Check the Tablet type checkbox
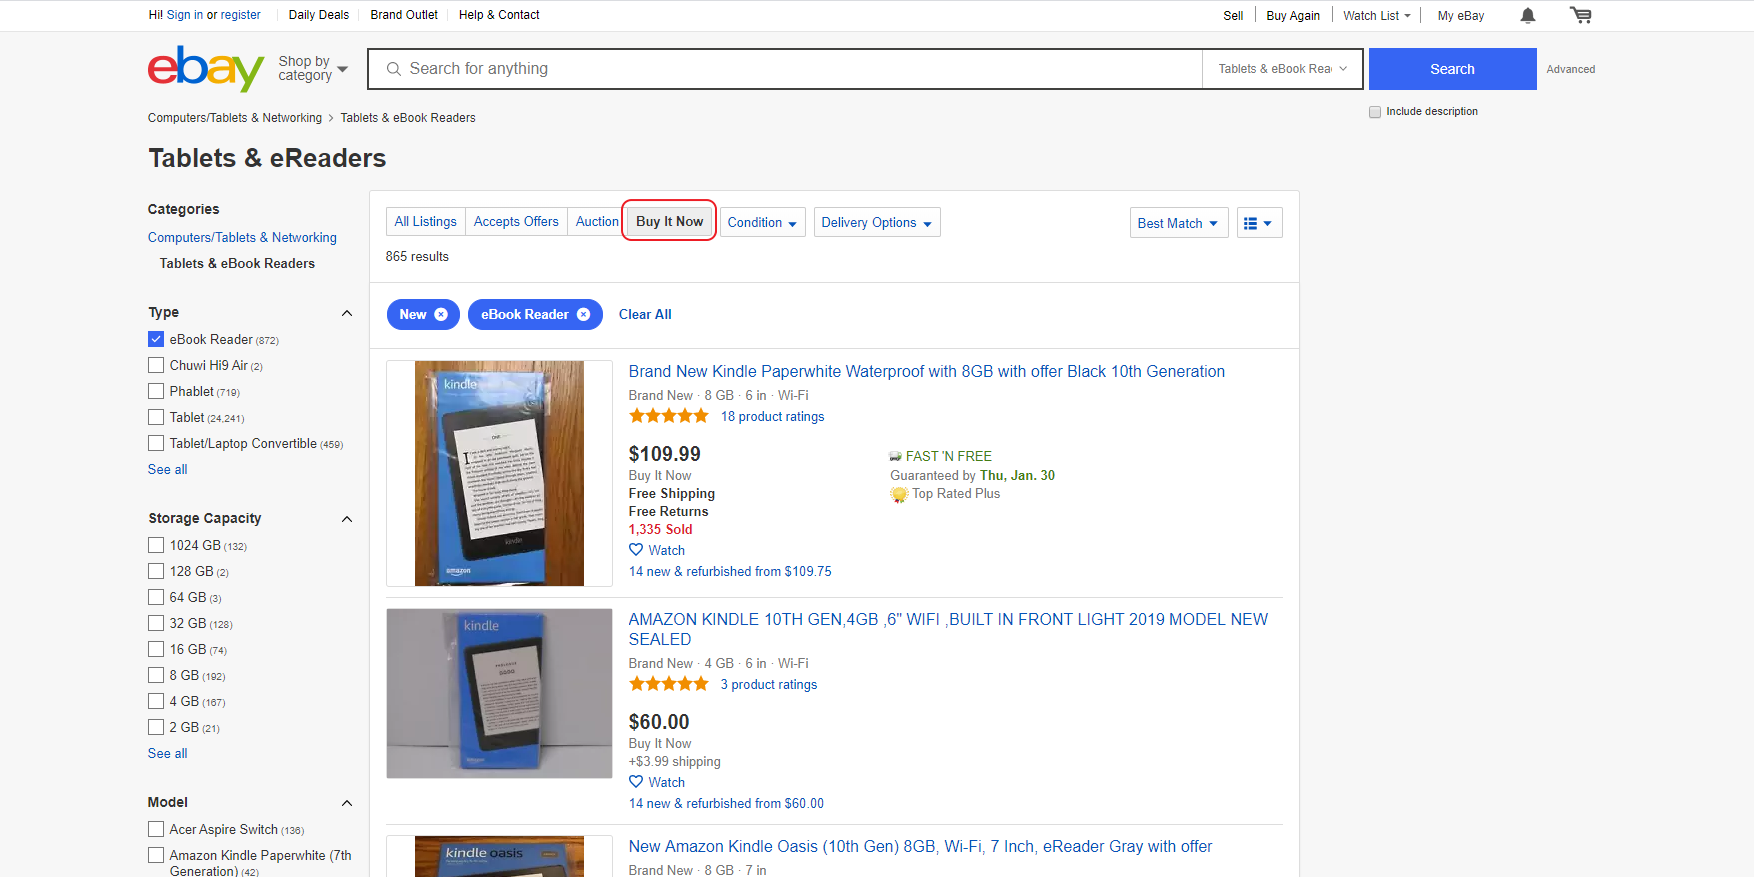 click(156, 417)
